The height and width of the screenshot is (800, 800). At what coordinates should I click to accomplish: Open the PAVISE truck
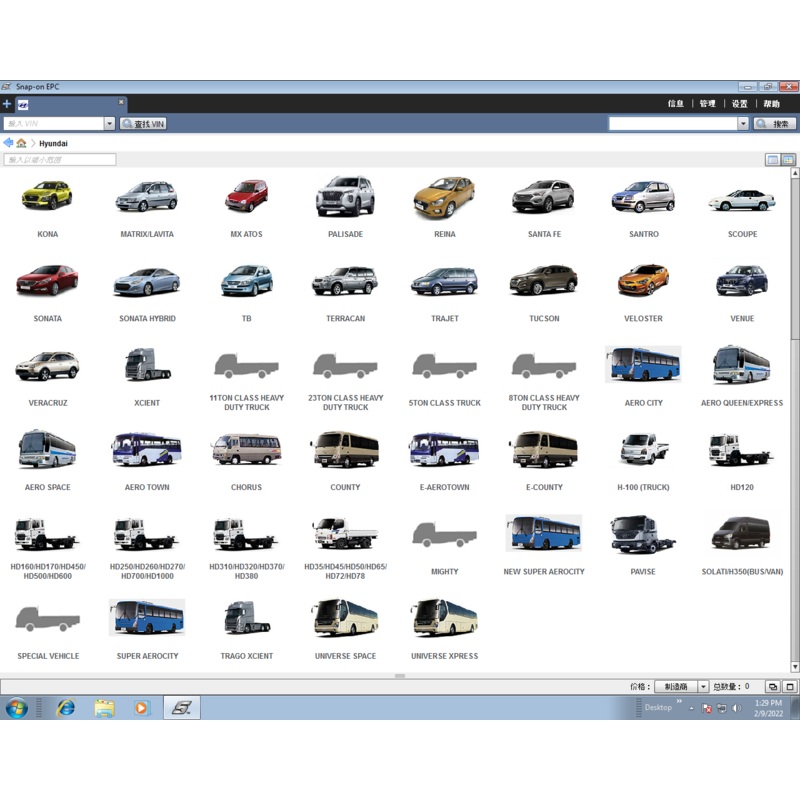tap(643, 534)
